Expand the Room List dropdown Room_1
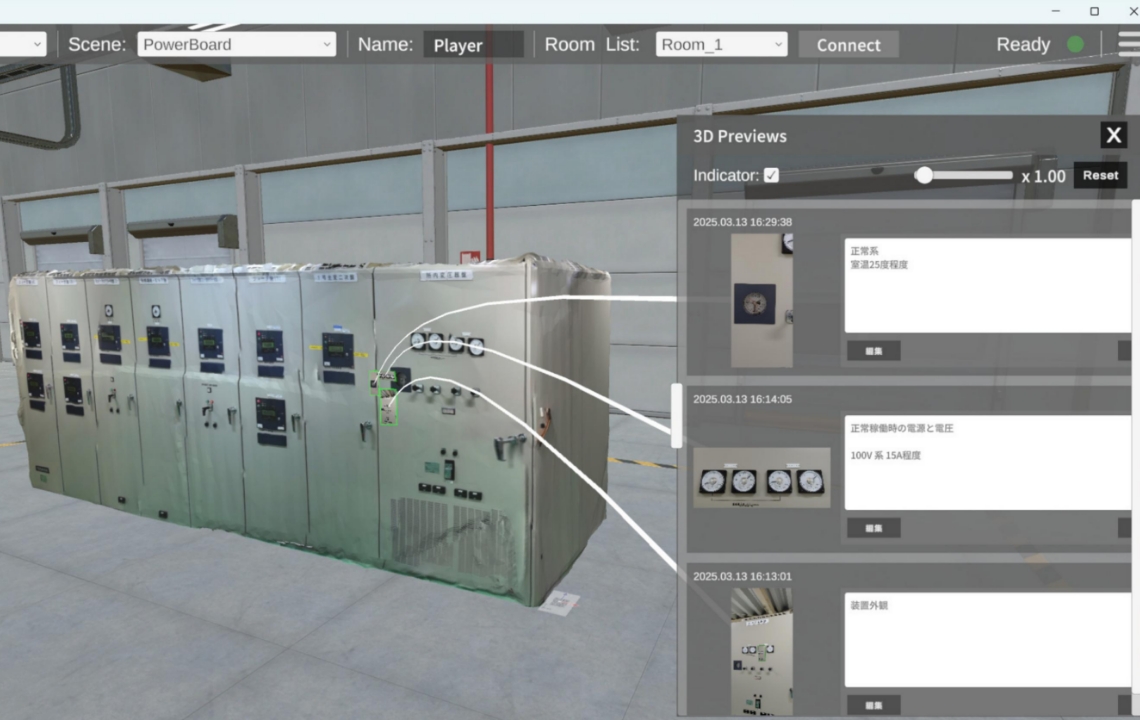Screen dimensions: 1140x720 point(721,45)
